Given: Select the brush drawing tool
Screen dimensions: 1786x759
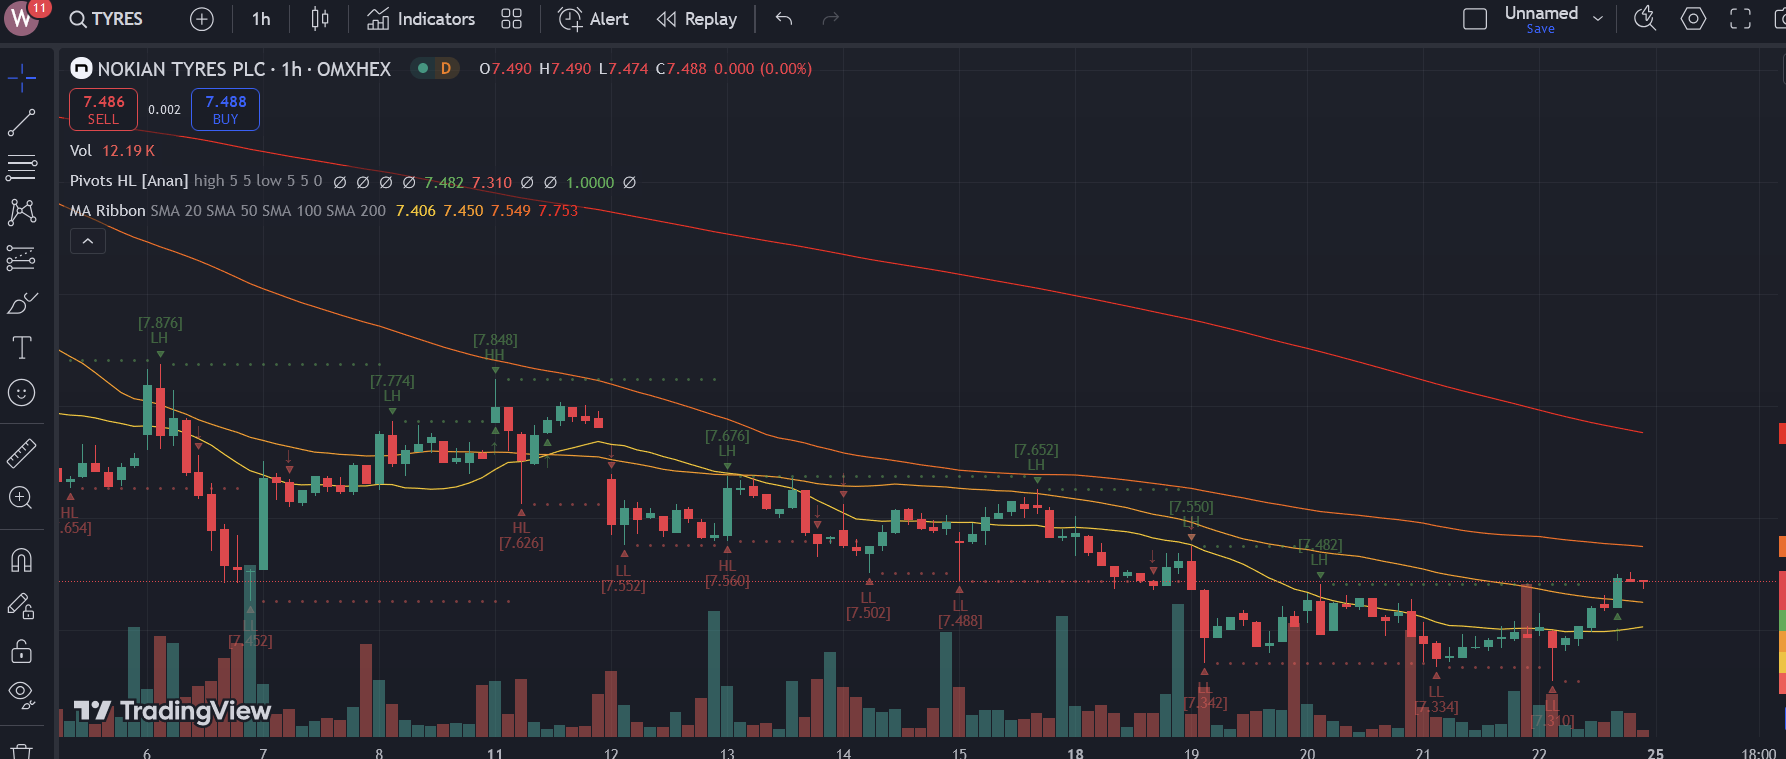Looking at the screenshot, I should pyautogui.click(x=22, y=303).
